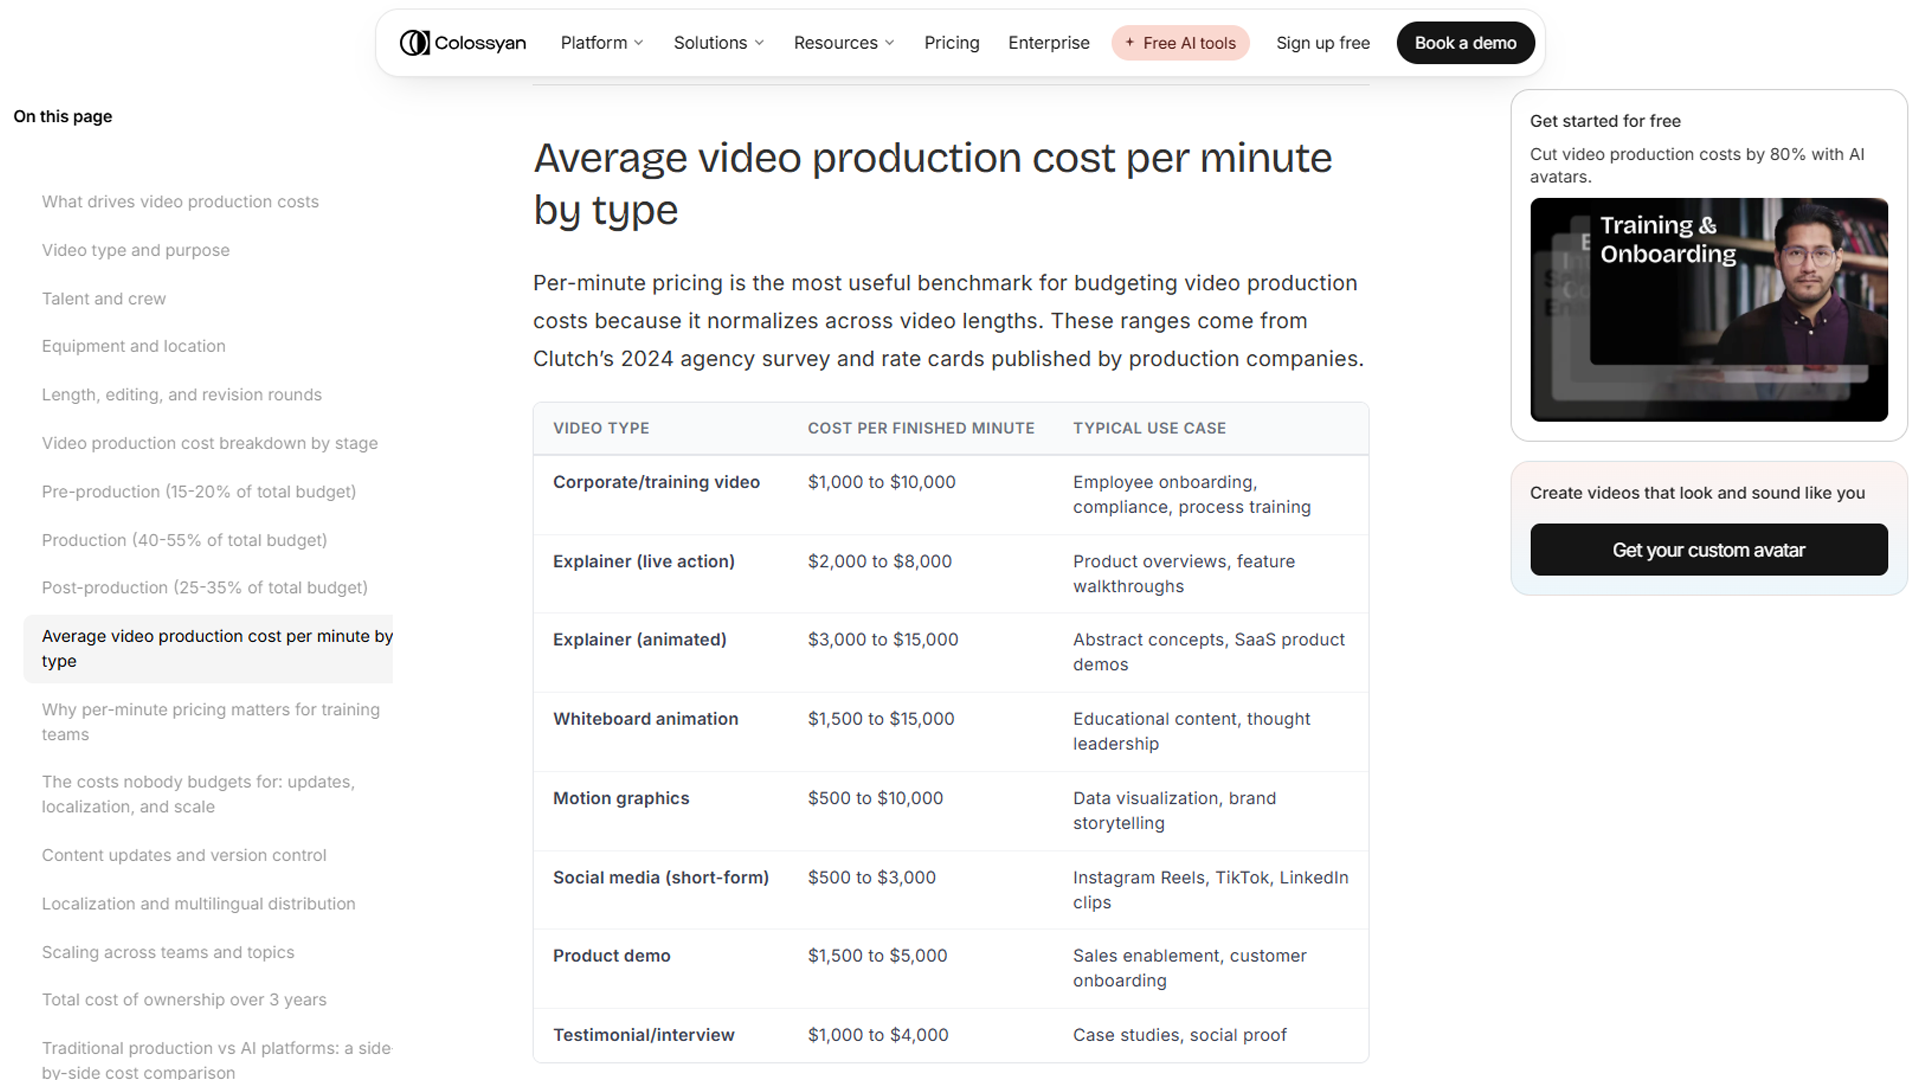1920x1080 pixels.
Task: Click the $1,500 to $5,000 cost cell
Action: pyautogui.click(x=877, y=956)
